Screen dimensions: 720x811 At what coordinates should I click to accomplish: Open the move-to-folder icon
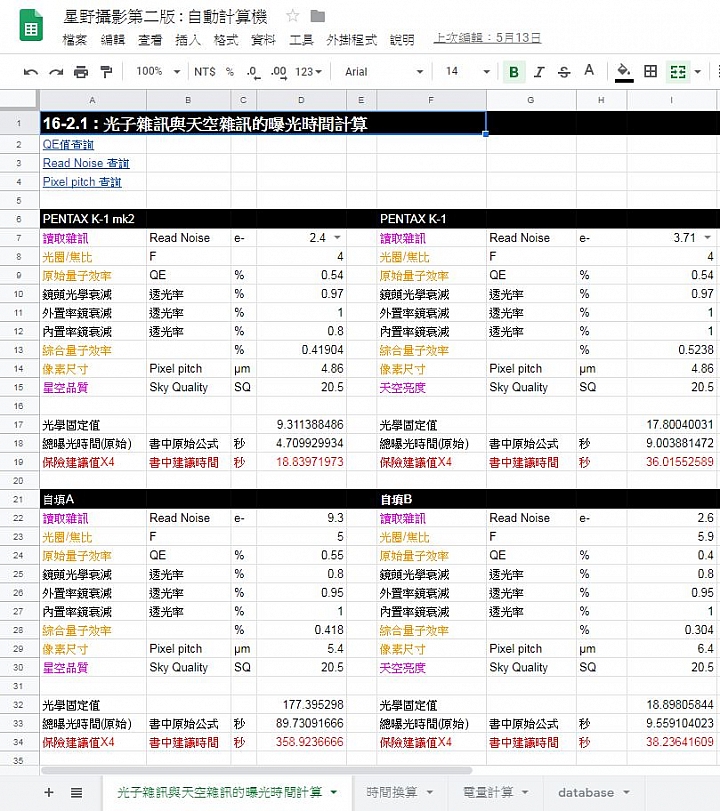[318, 17]
